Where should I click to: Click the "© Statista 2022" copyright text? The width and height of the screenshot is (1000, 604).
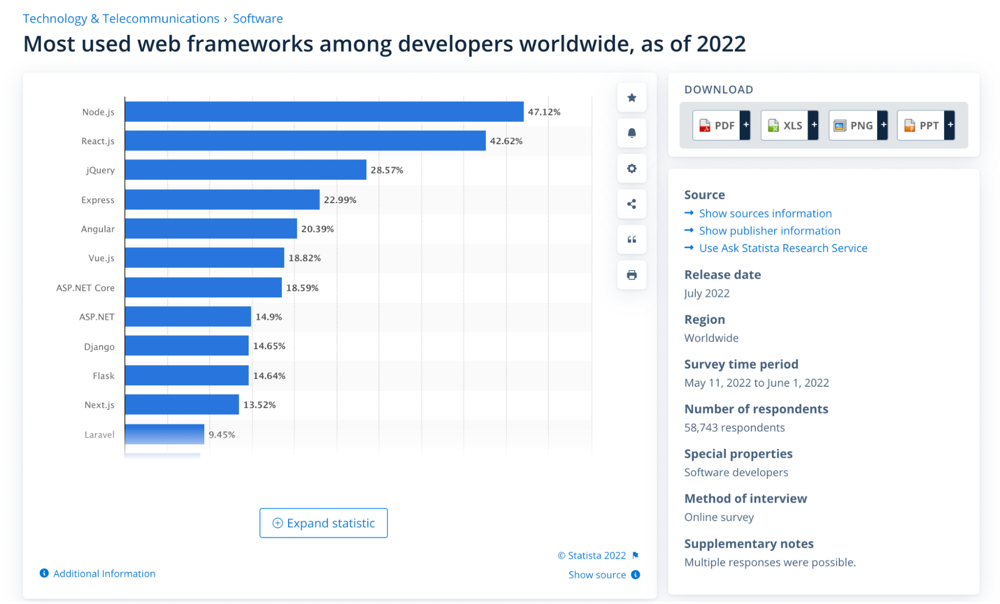(x=592, y=556)
